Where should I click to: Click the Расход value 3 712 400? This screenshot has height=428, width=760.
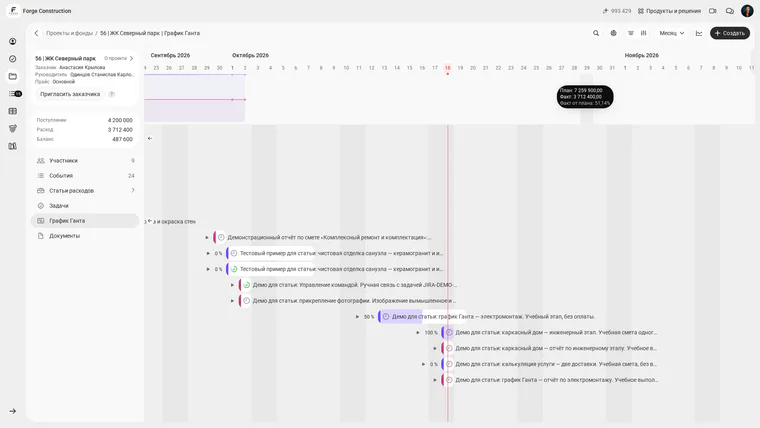point(120,129)
